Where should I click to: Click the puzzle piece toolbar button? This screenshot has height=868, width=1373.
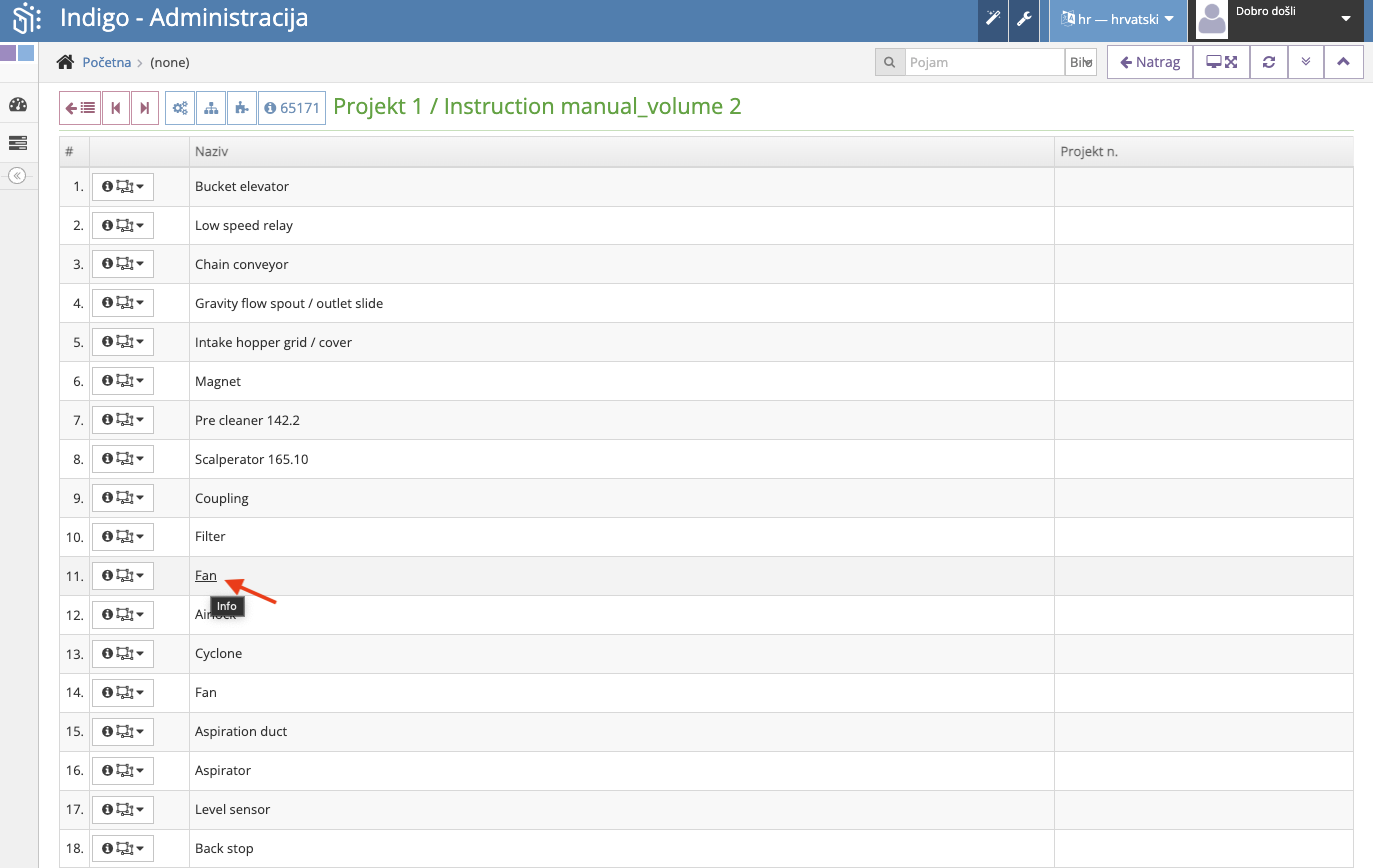click(x=242, y=108)
